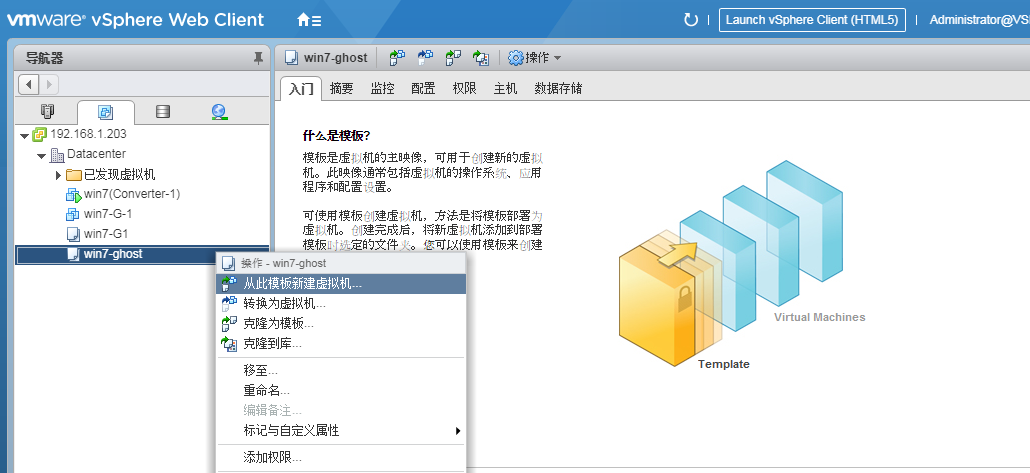
Task: Switch to Networking inventory view
Action: click(220, 112)
